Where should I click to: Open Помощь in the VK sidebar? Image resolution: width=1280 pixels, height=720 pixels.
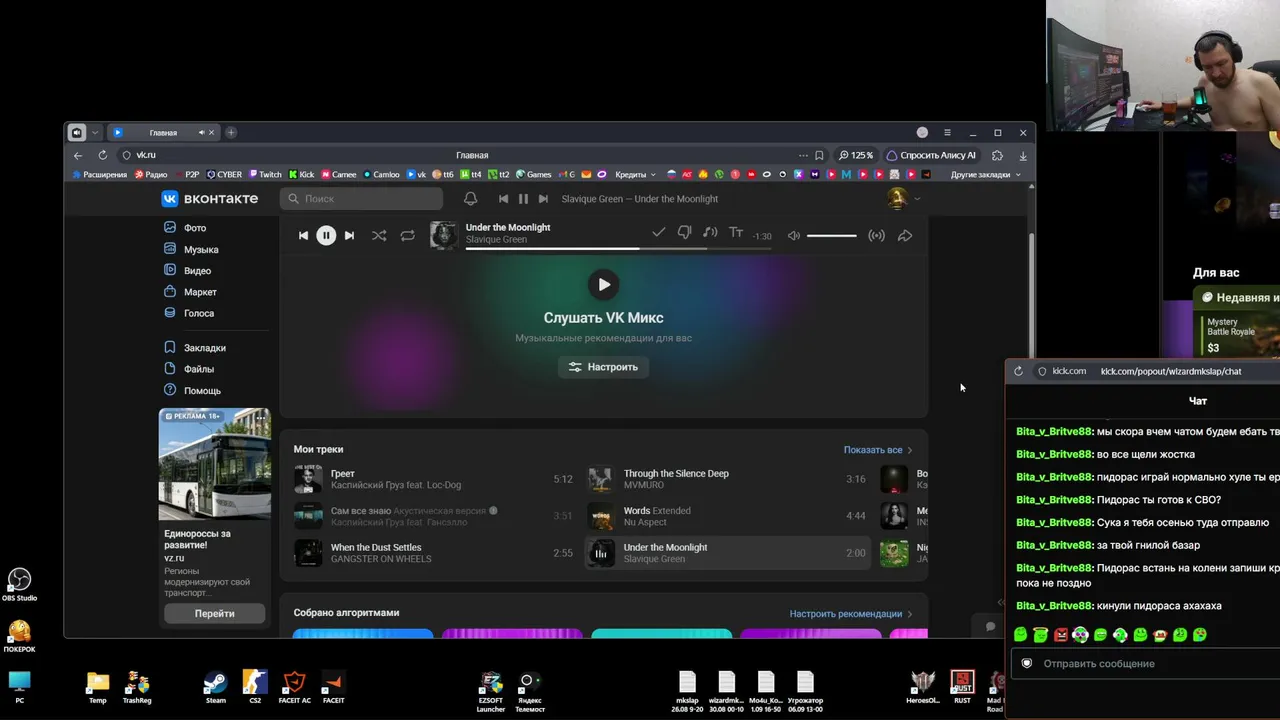(x=202, y=391)
